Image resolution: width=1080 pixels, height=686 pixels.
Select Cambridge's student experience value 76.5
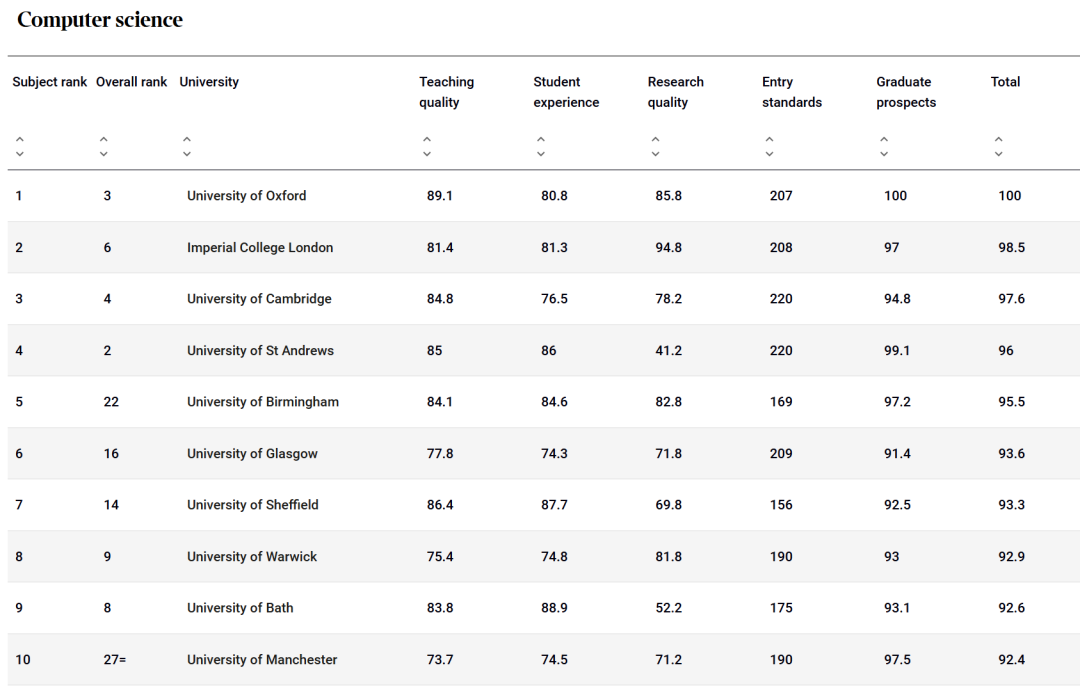(554, 299)
